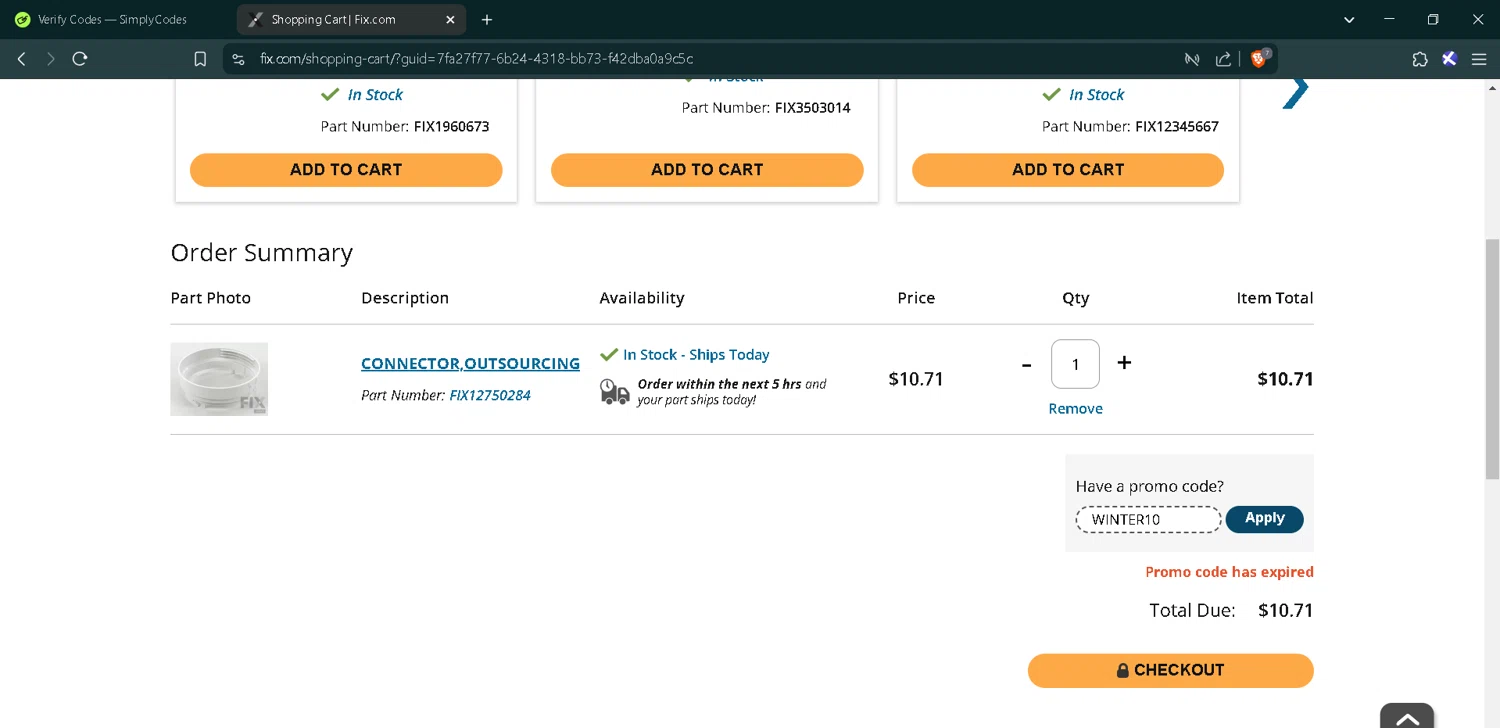1500x728 pixels.
Task: Go back with the browser back arrow
Action: click(x=21, y=59)
